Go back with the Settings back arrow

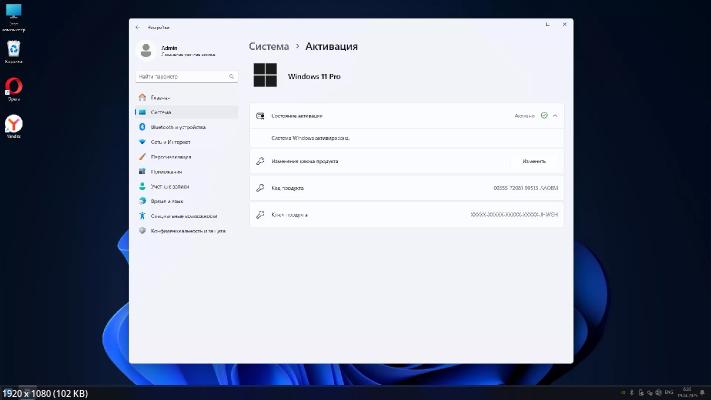coord(138,27)
